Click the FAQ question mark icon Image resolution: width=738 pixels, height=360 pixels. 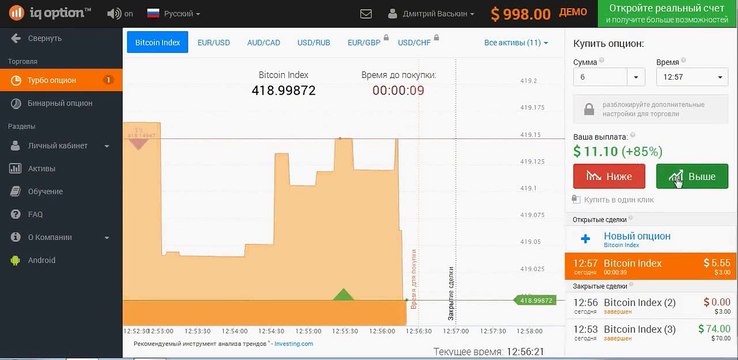coord(16,214)
